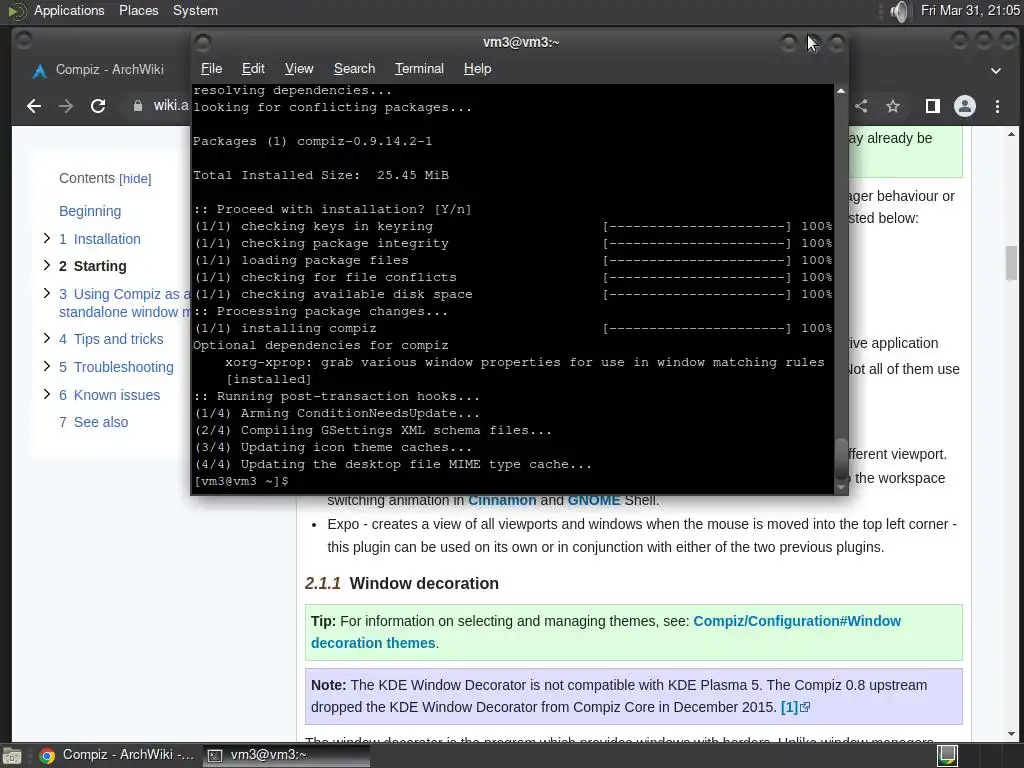Expand the Troubleshooting contents section
The image size is (1024, 768).
[x=46, y=366]
